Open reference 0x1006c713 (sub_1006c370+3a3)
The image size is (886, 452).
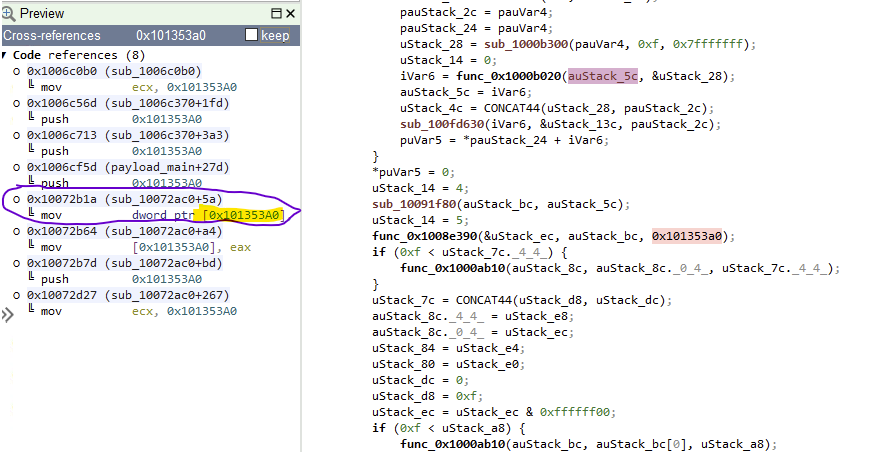click(128, 135)
